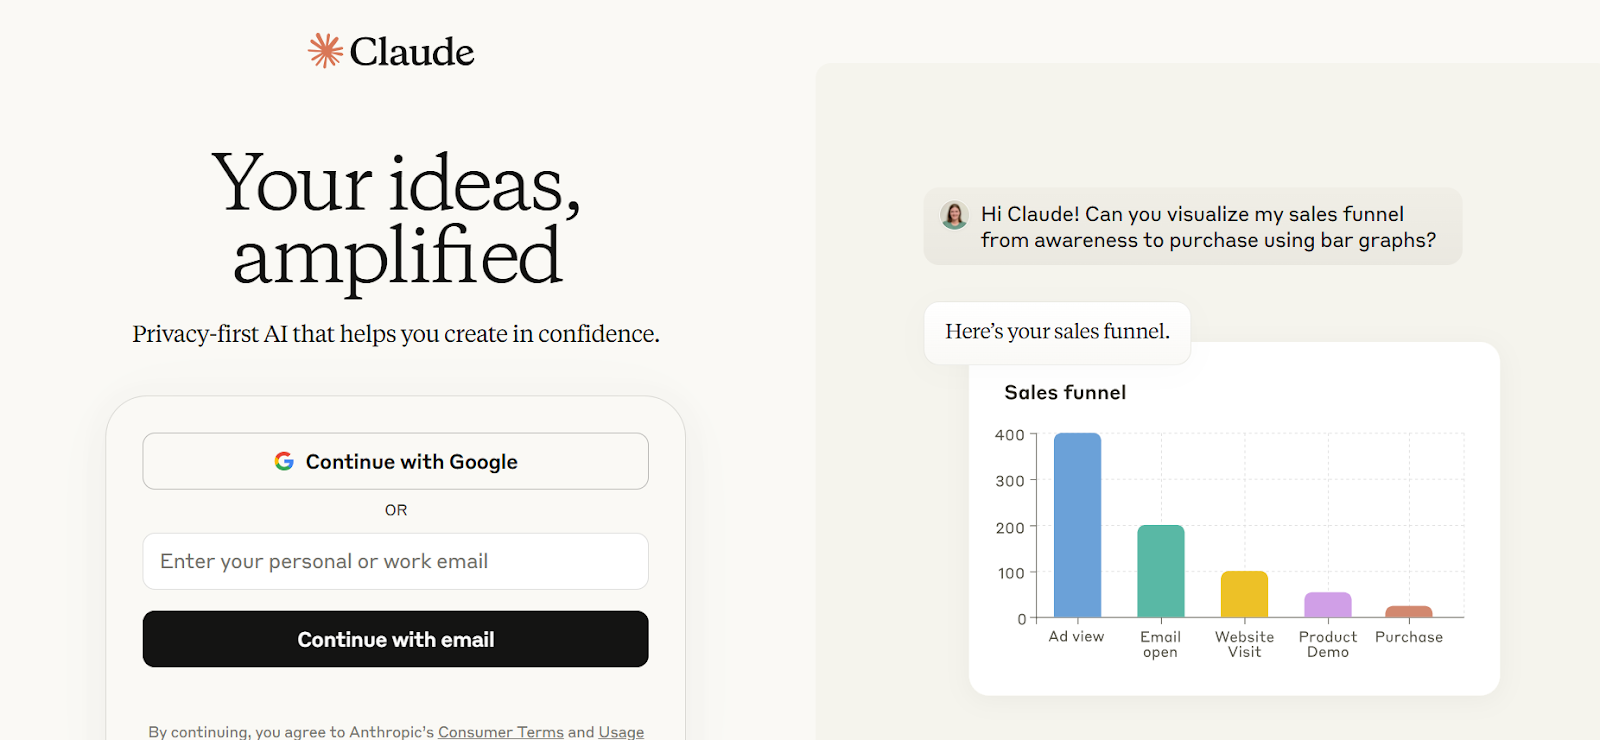The height and width of the screenshot is (740, 1600).
Task: Click the Continue with email button
Action: tap(396, 639)
